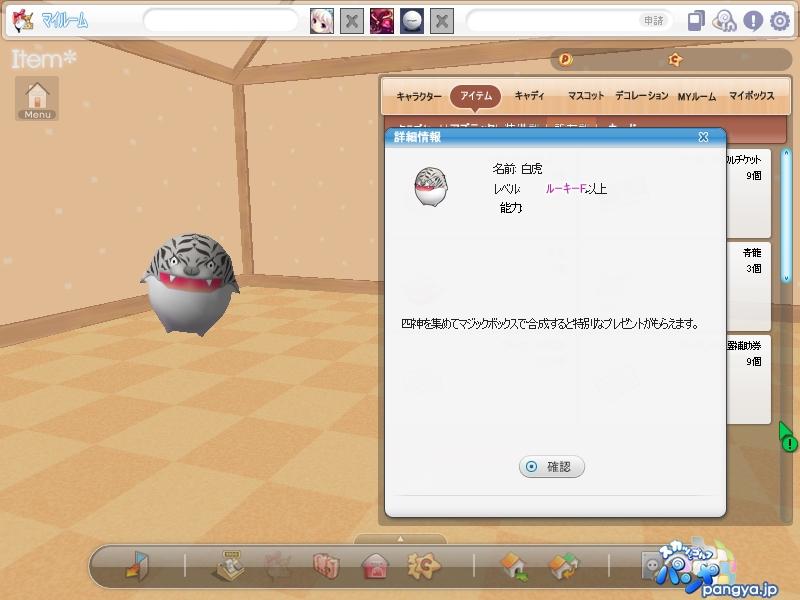Click the item list scrollbar up arrow
The height and width of the screenshot is (600, 800).
coord(786,153)
